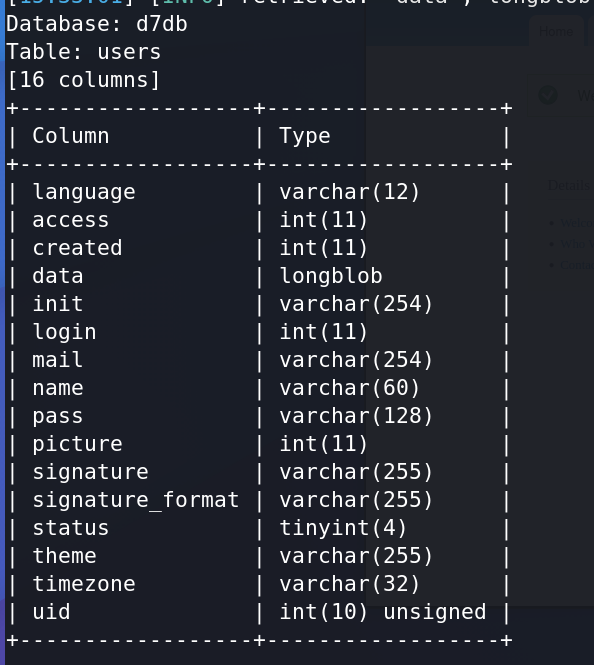Click the 'name' column entry
594x665 pixels.
pos(58,388)
